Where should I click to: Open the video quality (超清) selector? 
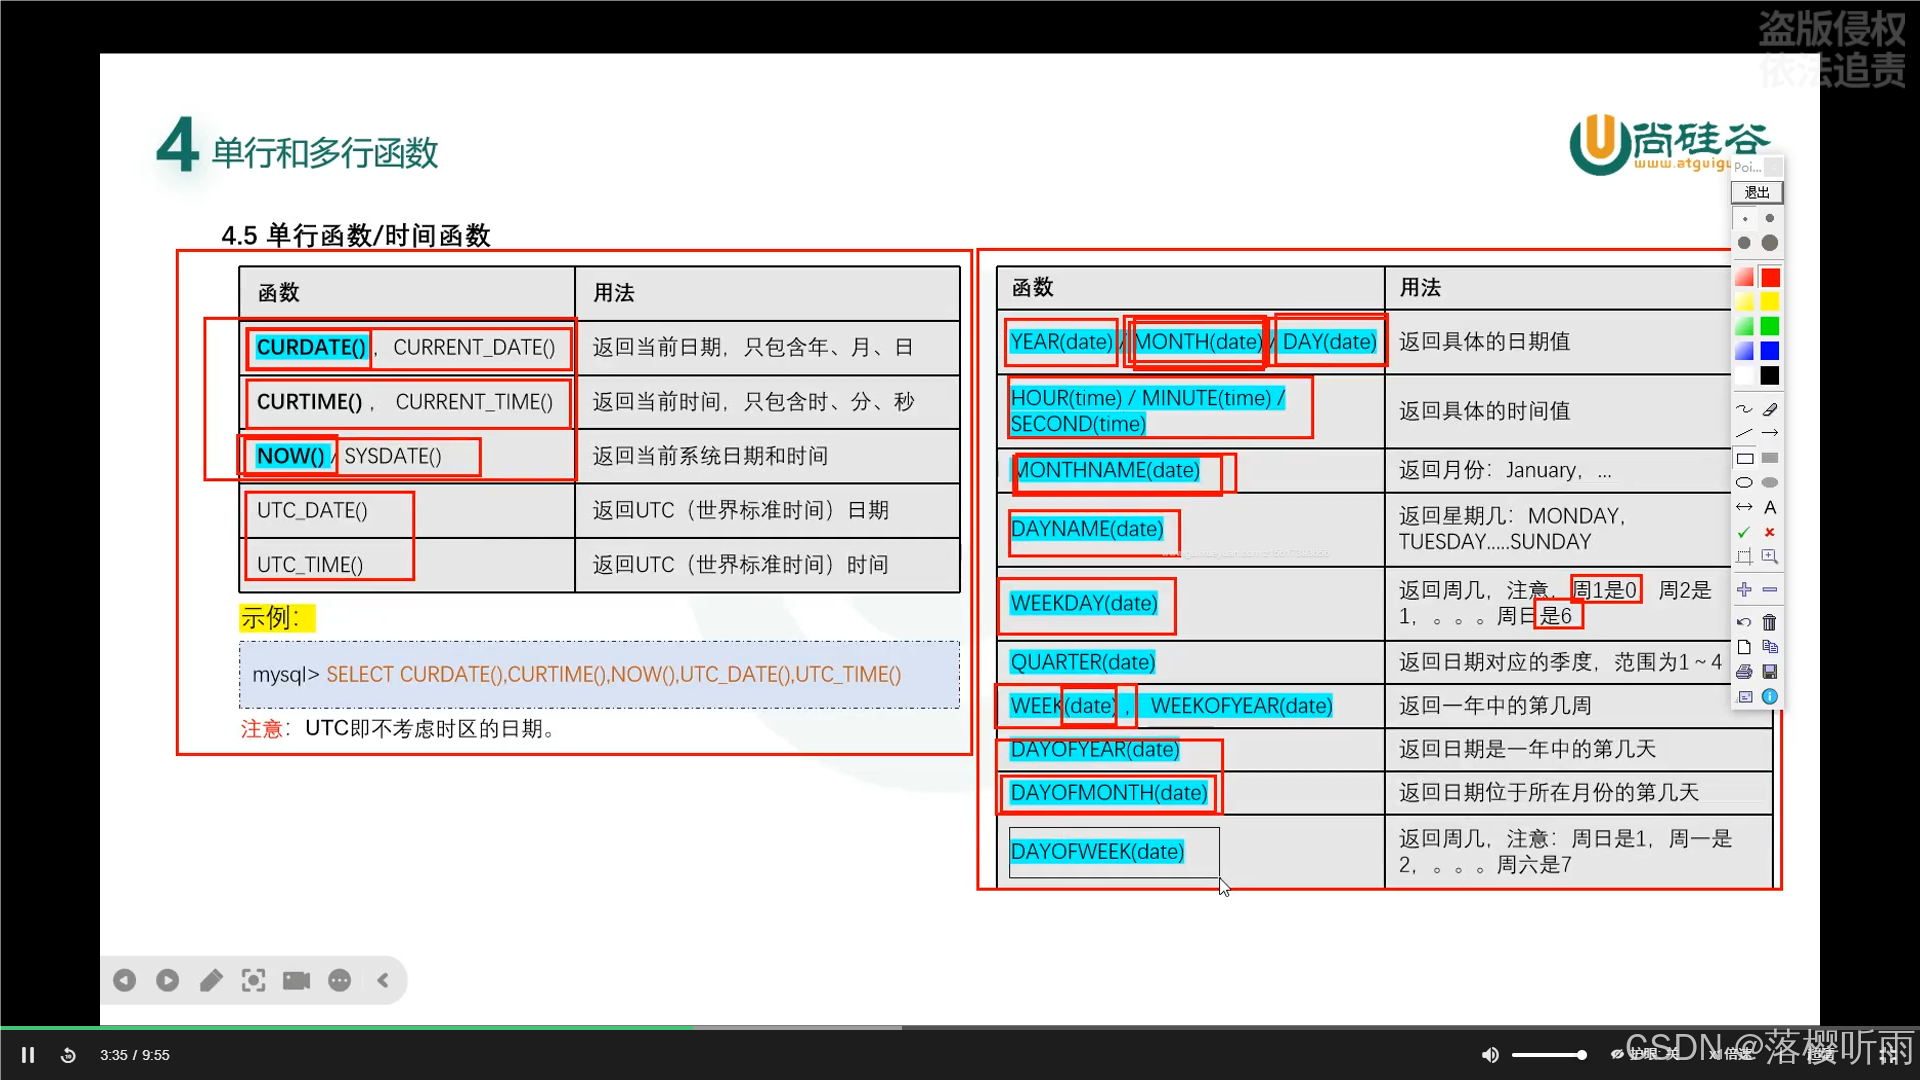click(1822, 1054)
